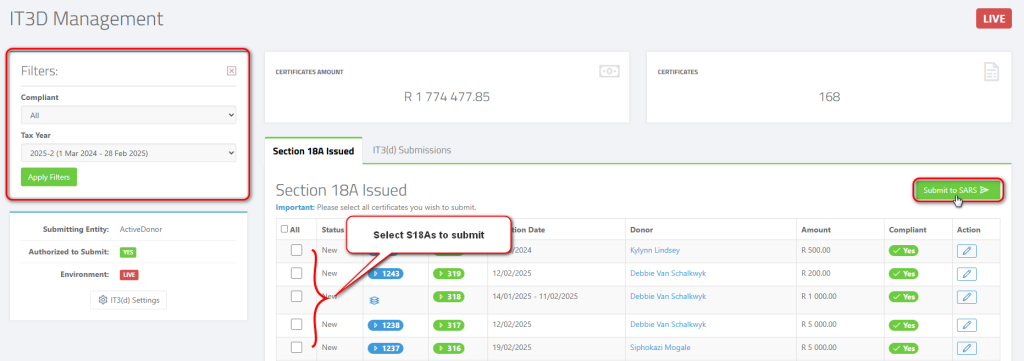The width and height of the screenshot is (1024, 361).
Task: Check the box for Siphokazi Mogale certificate
Action: (x=296, y=347)
